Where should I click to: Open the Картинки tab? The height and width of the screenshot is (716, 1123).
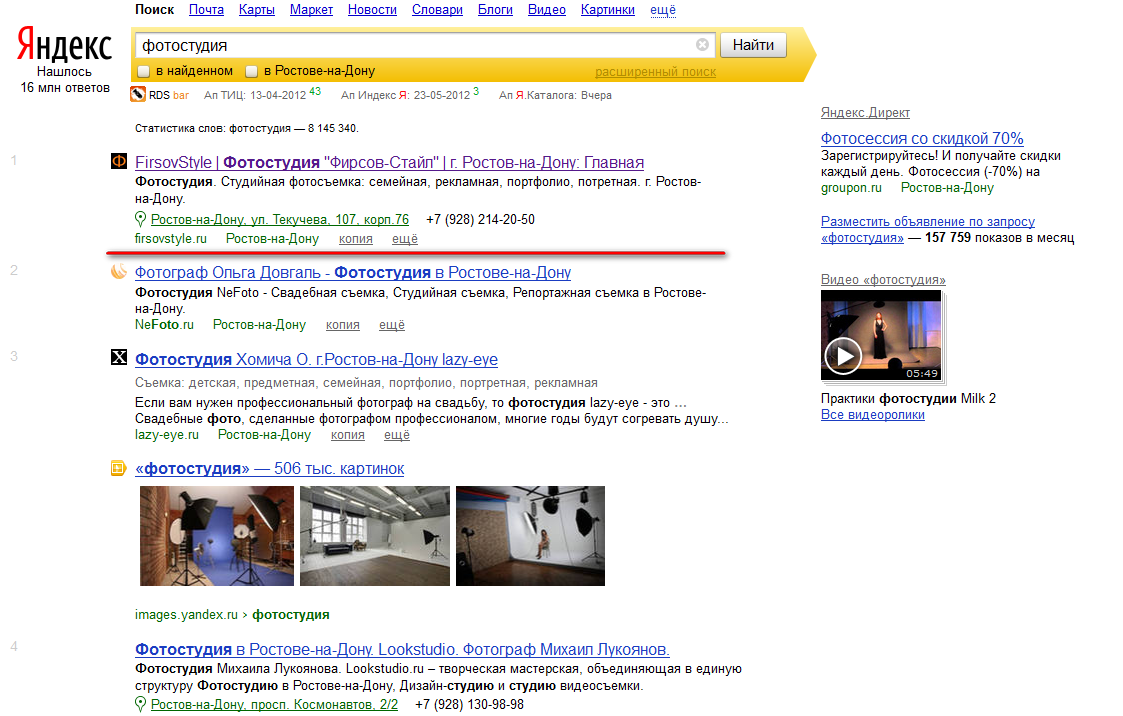click(608, 10)
